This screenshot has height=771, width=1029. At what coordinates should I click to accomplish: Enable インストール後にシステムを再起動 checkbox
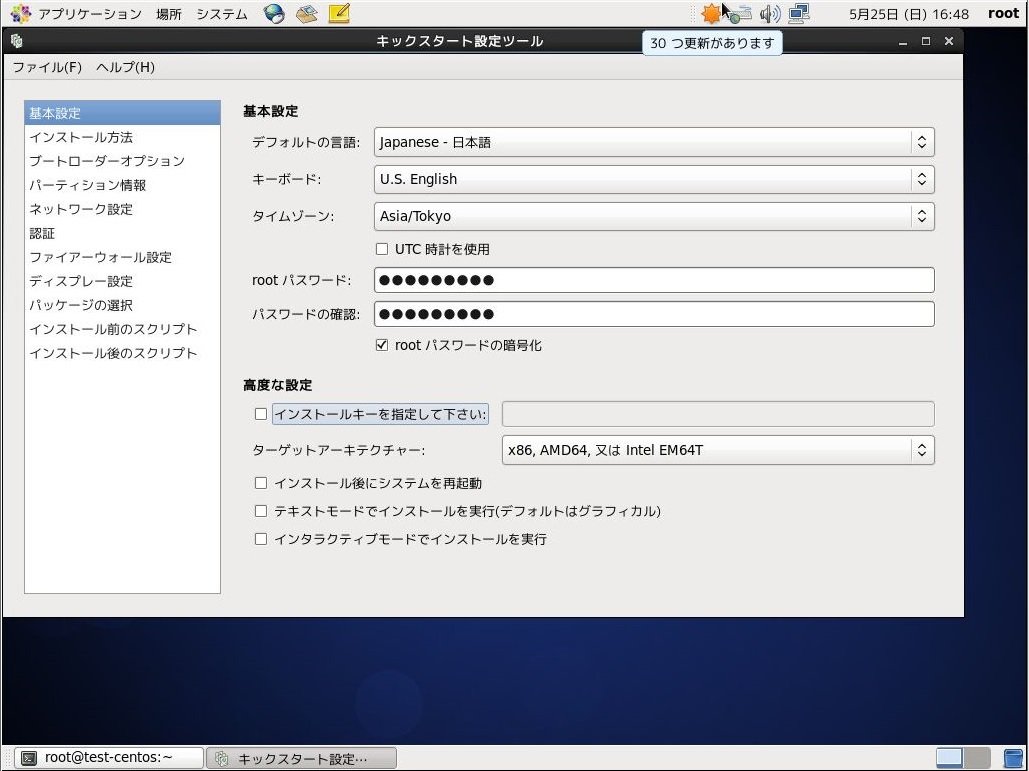(261, 483)
